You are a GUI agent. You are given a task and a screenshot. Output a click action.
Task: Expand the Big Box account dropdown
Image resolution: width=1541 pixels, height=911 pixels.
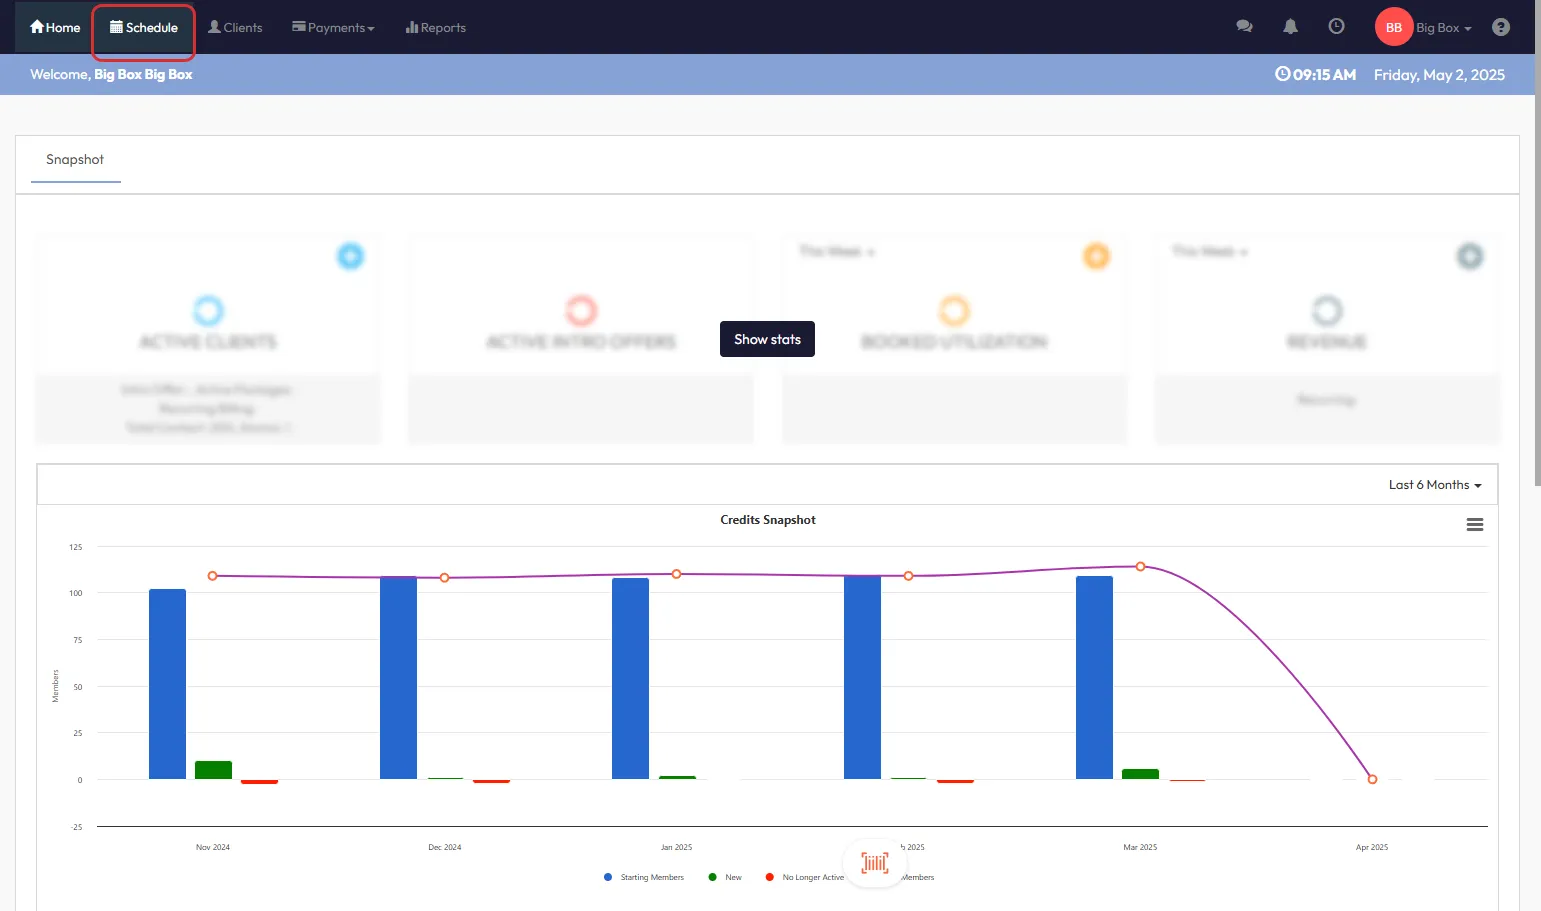pyautogui.click(x=1443, y=28)
